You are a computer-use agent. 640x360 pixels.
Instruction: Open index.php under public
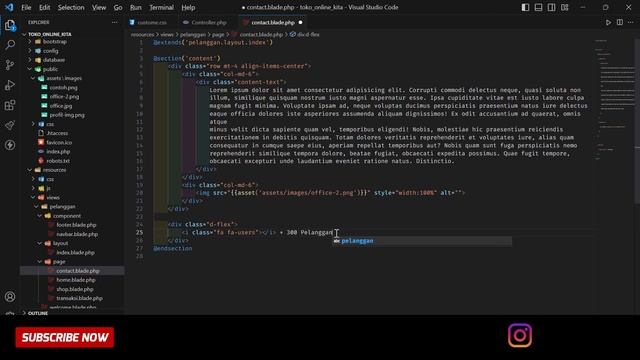[x=58, y=152]
